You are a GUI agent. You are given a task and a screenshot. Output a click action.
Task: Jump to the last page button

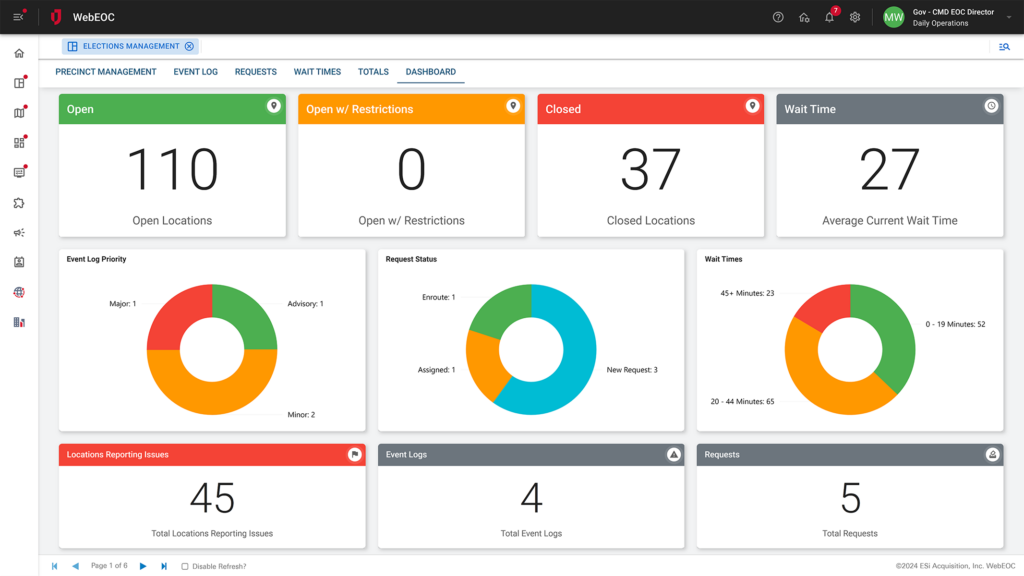pos(164,566)
